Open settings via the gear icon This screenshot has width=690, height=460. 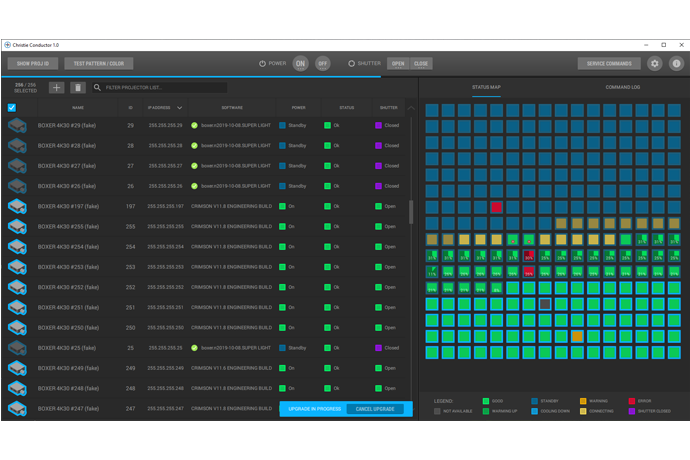(x=655, y=63)
